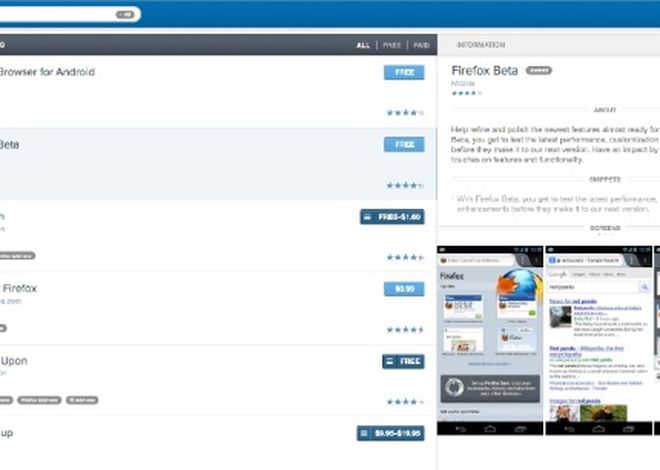
Task: Click star rating in Upon row
Action: pos(405,402)
